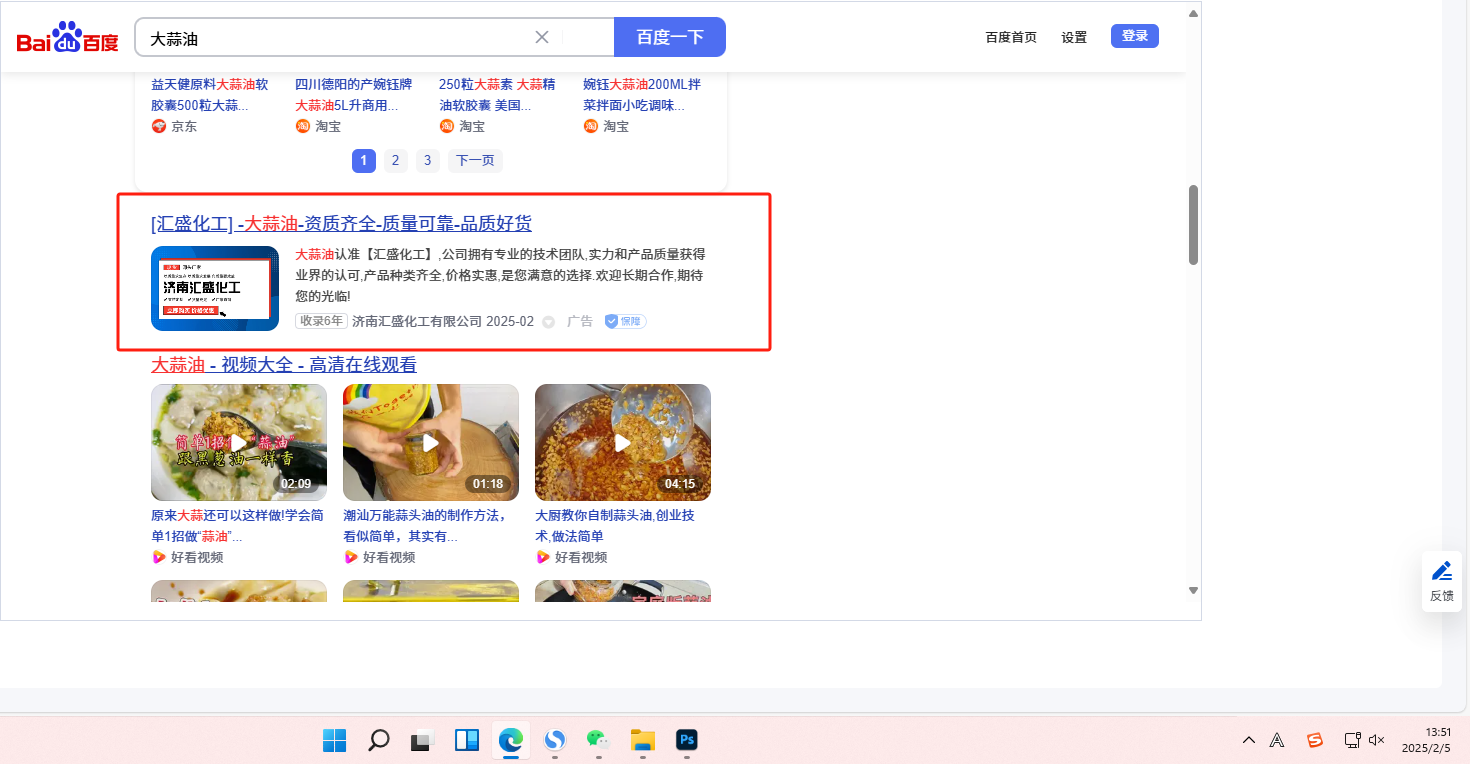Expand the arrow next to 2025-02

coord(548,322)
